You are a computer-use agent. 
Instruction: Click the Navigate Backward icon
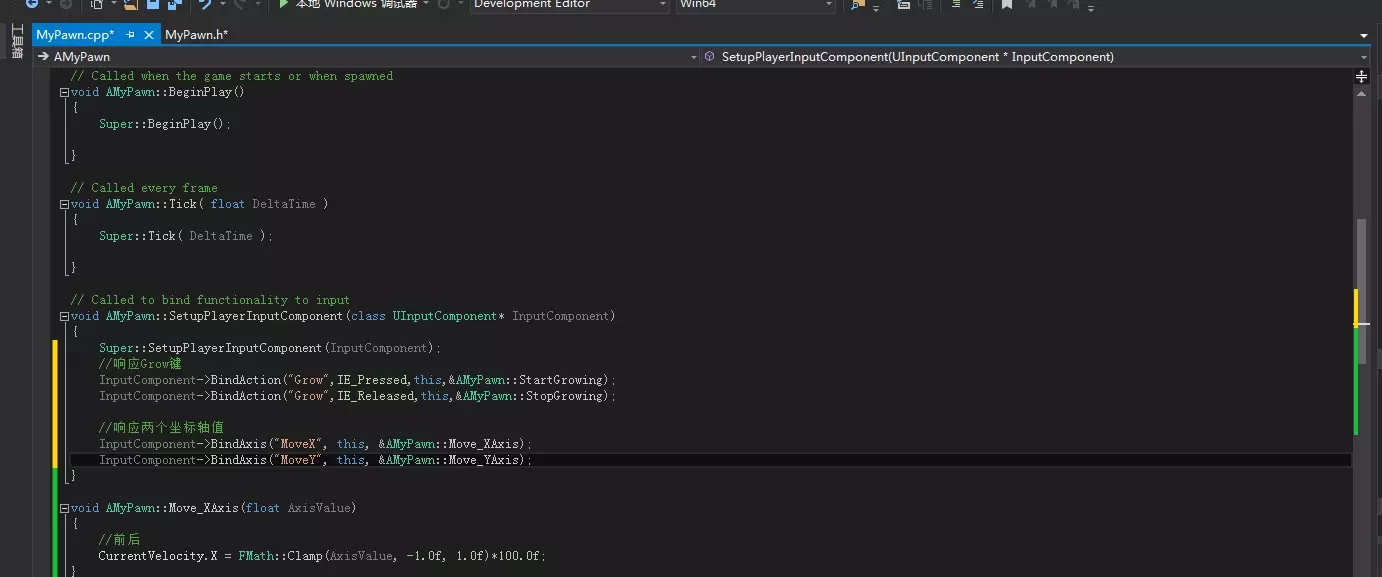[32, 4]
